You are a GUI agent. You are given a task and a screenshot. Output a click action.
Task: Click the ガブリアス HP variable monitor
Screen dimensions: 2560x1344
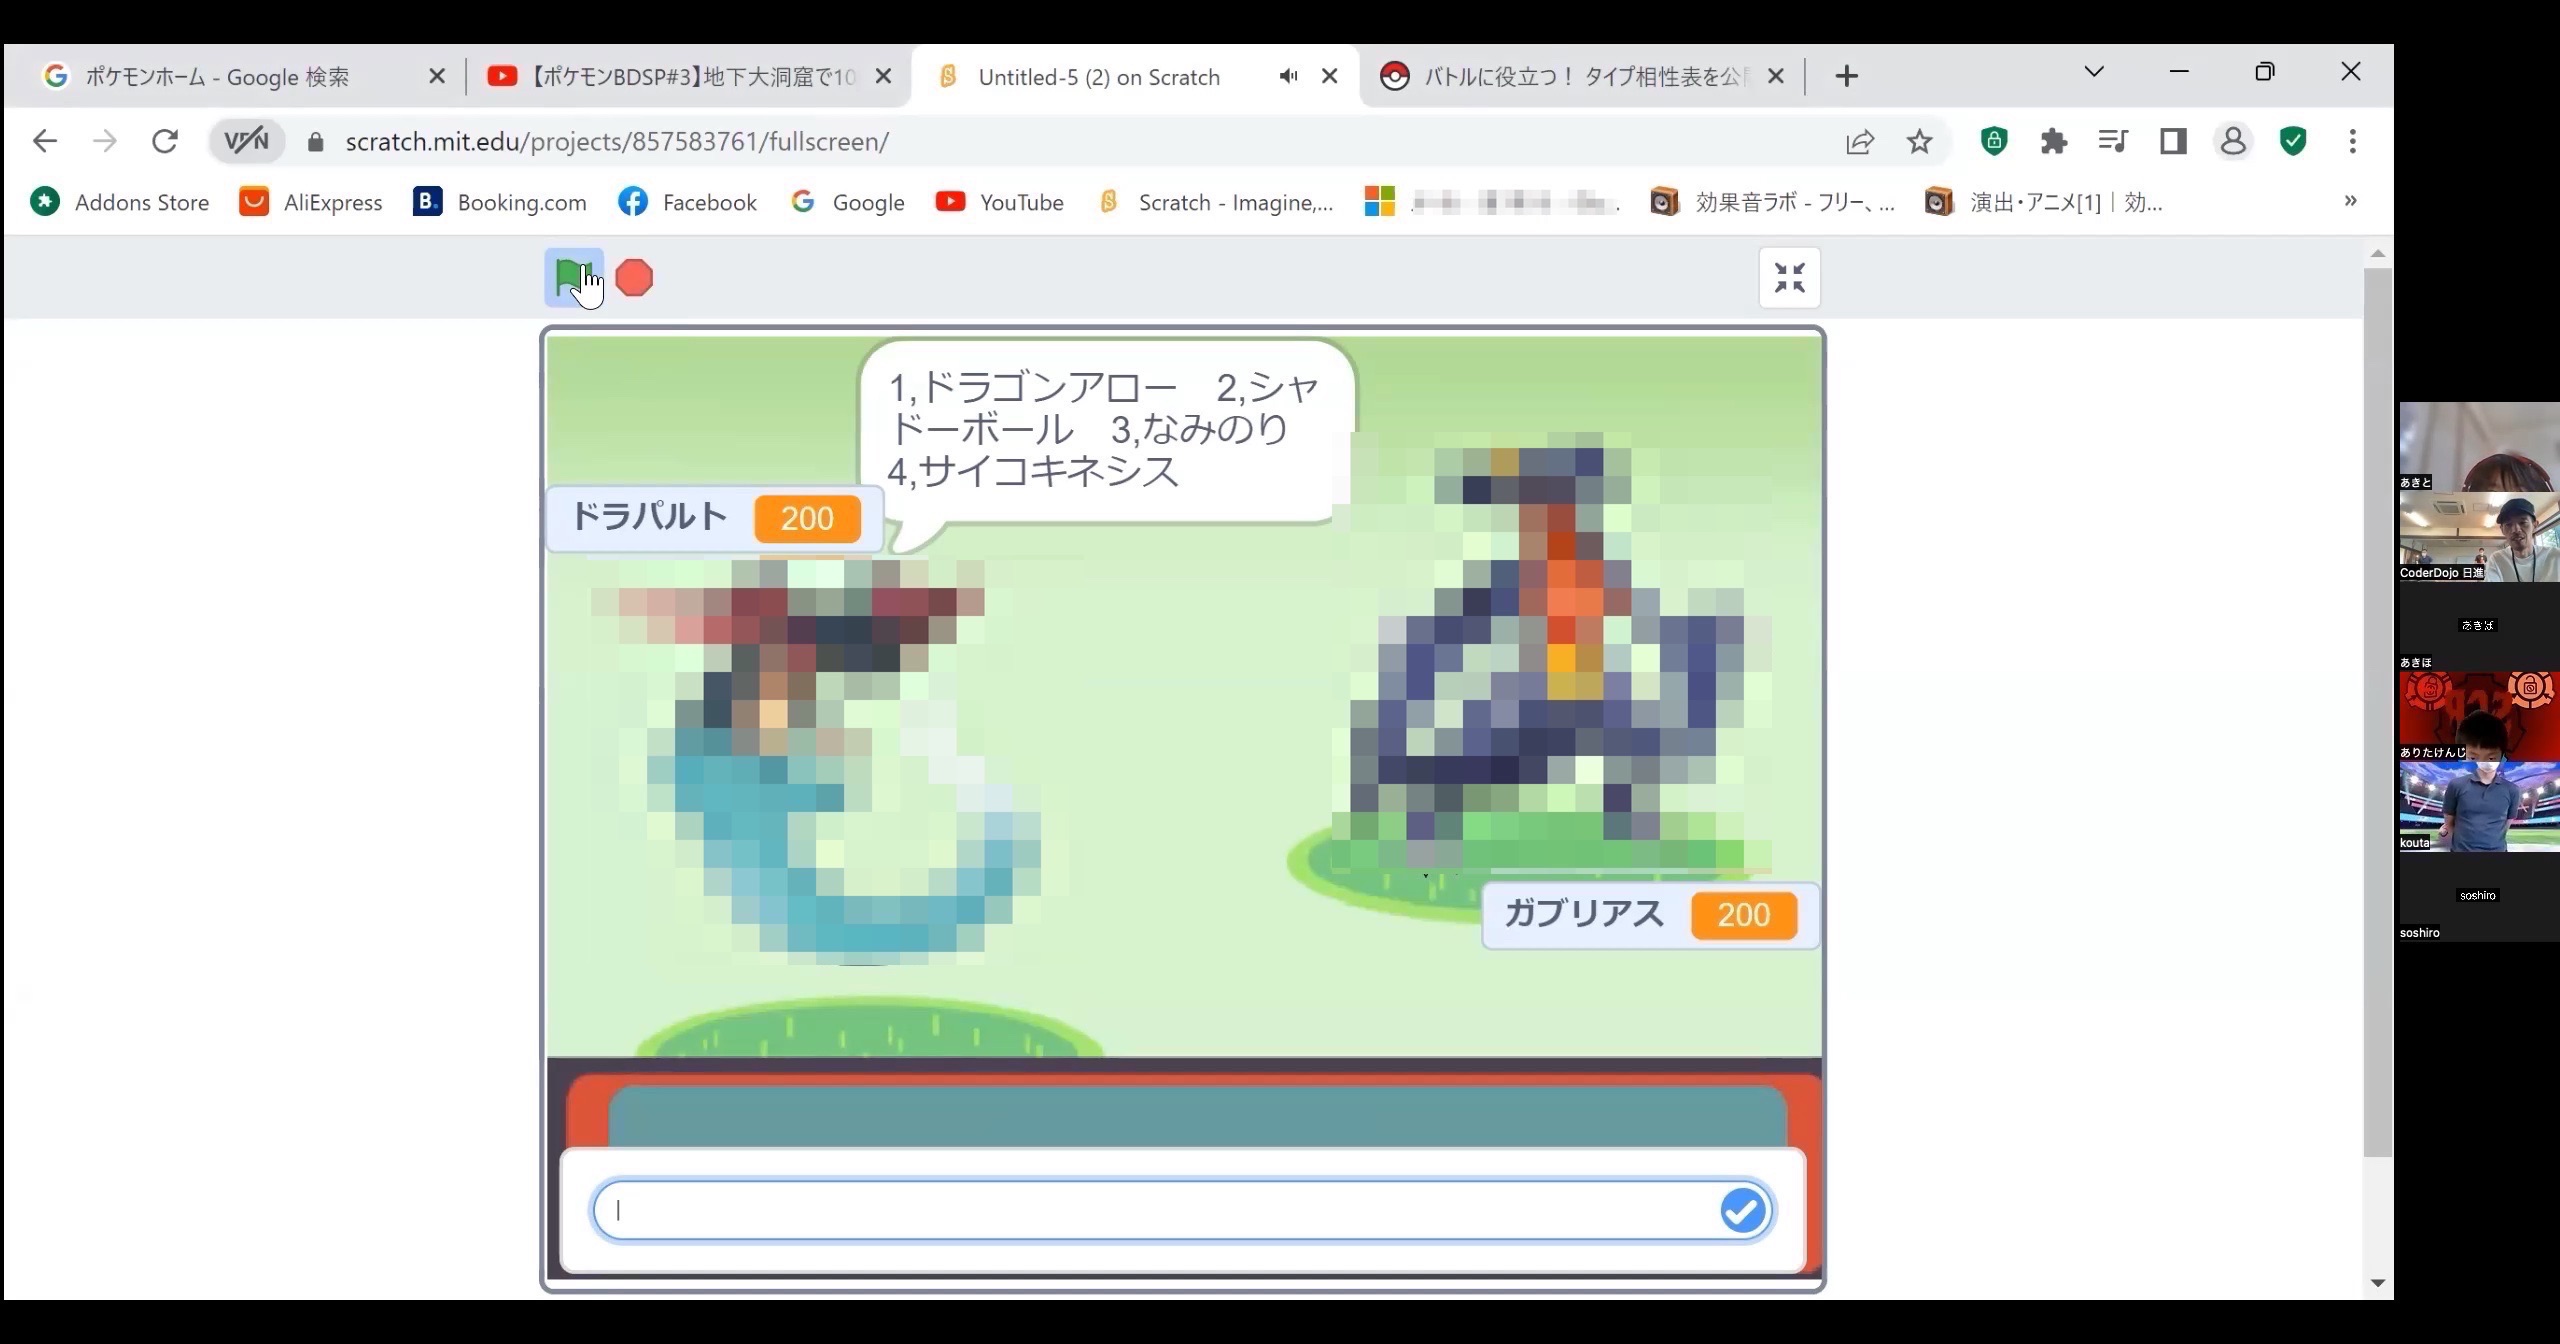[x=1650, y=915]
